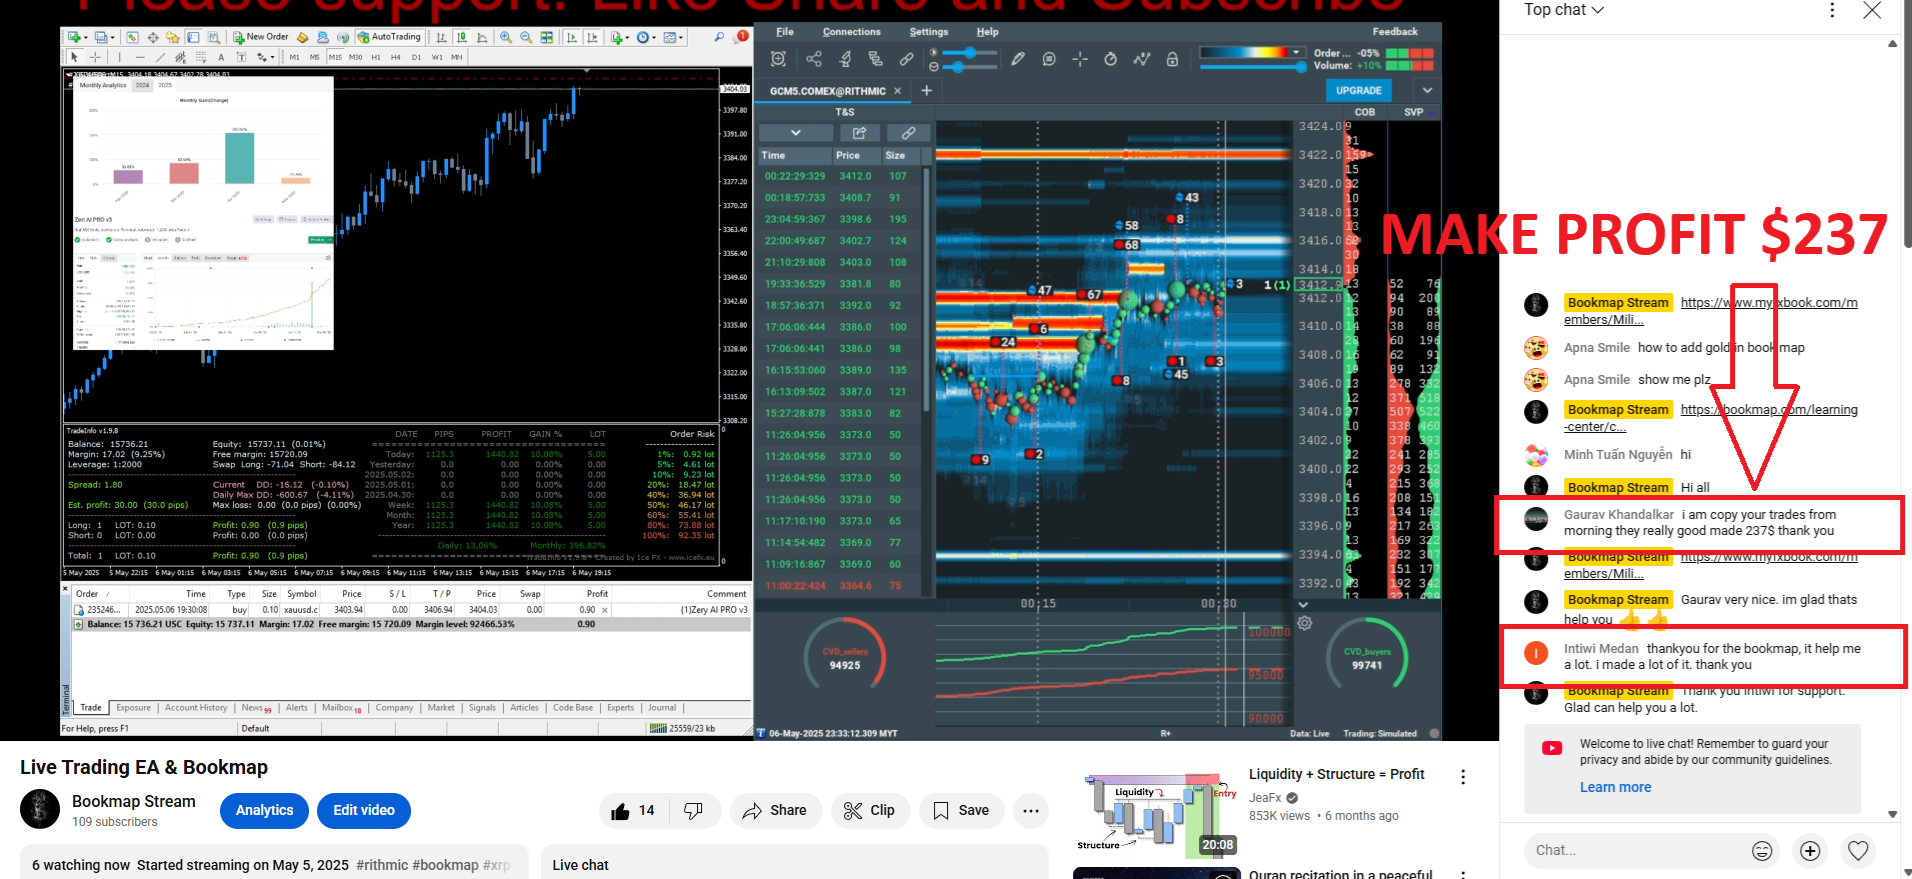Click Feedback in Bookmap menu bar
Image resolution: width=1912 pixels, height=879 pixels.
pos(1395,32)
